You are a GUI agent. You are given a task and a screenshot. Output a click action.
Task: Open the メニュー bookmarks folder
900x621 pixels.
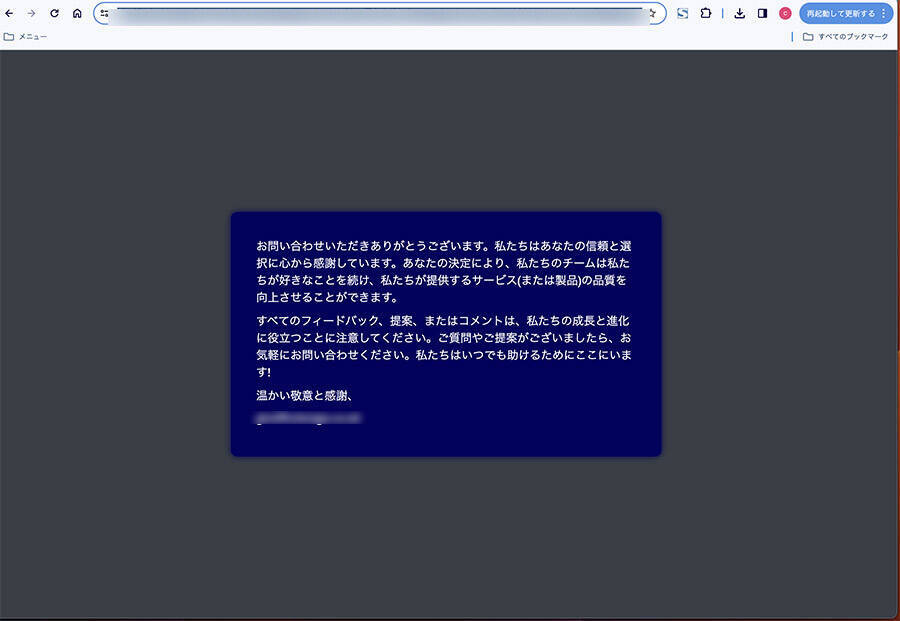(25, 37)
